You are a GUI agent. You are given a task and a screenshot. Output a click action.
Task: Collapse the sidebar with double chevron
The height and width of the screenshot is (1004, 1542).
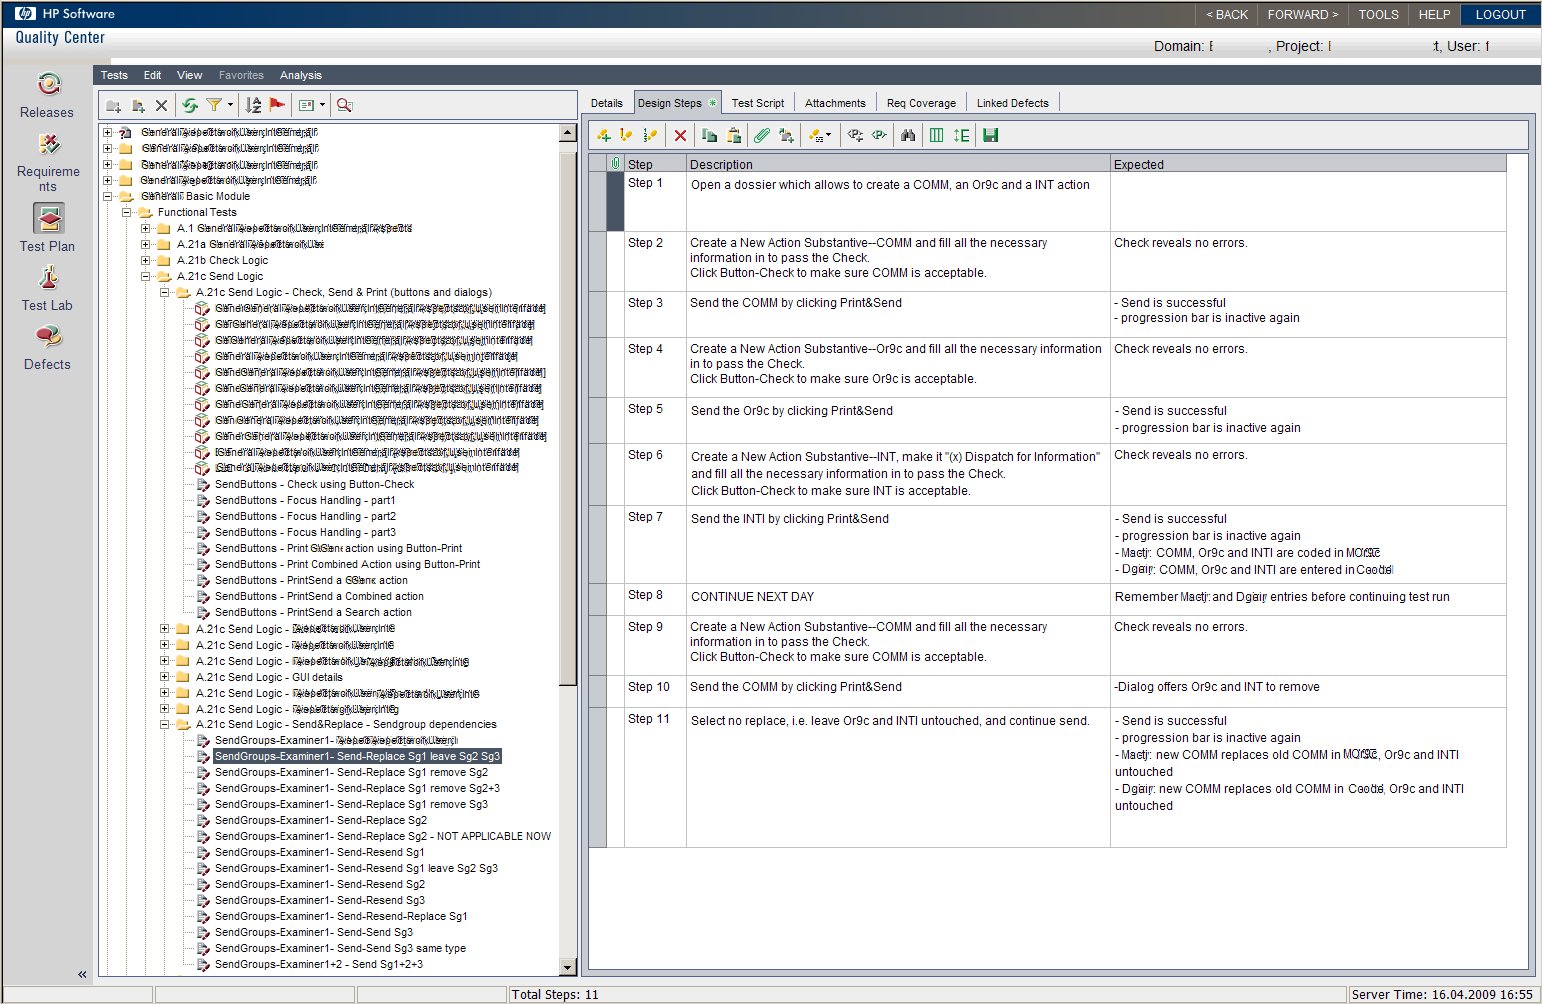pyautogui.click(x=82, y=974)
